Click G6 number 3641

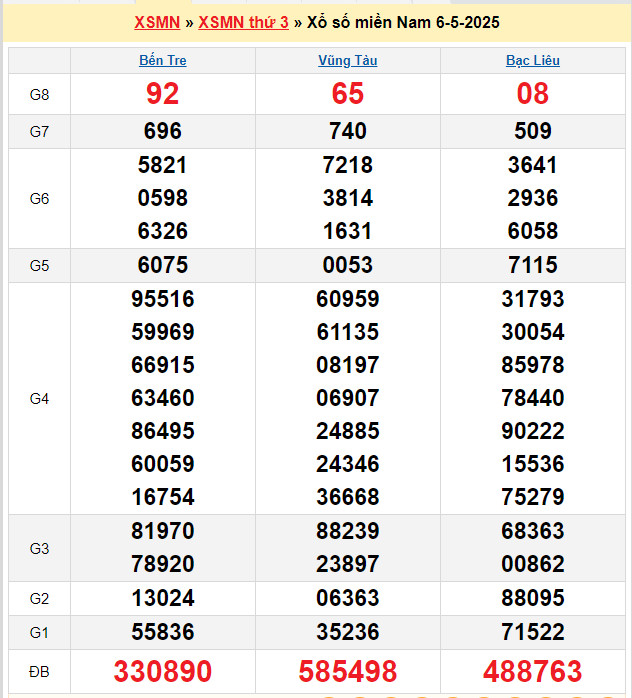click(533, 165)
